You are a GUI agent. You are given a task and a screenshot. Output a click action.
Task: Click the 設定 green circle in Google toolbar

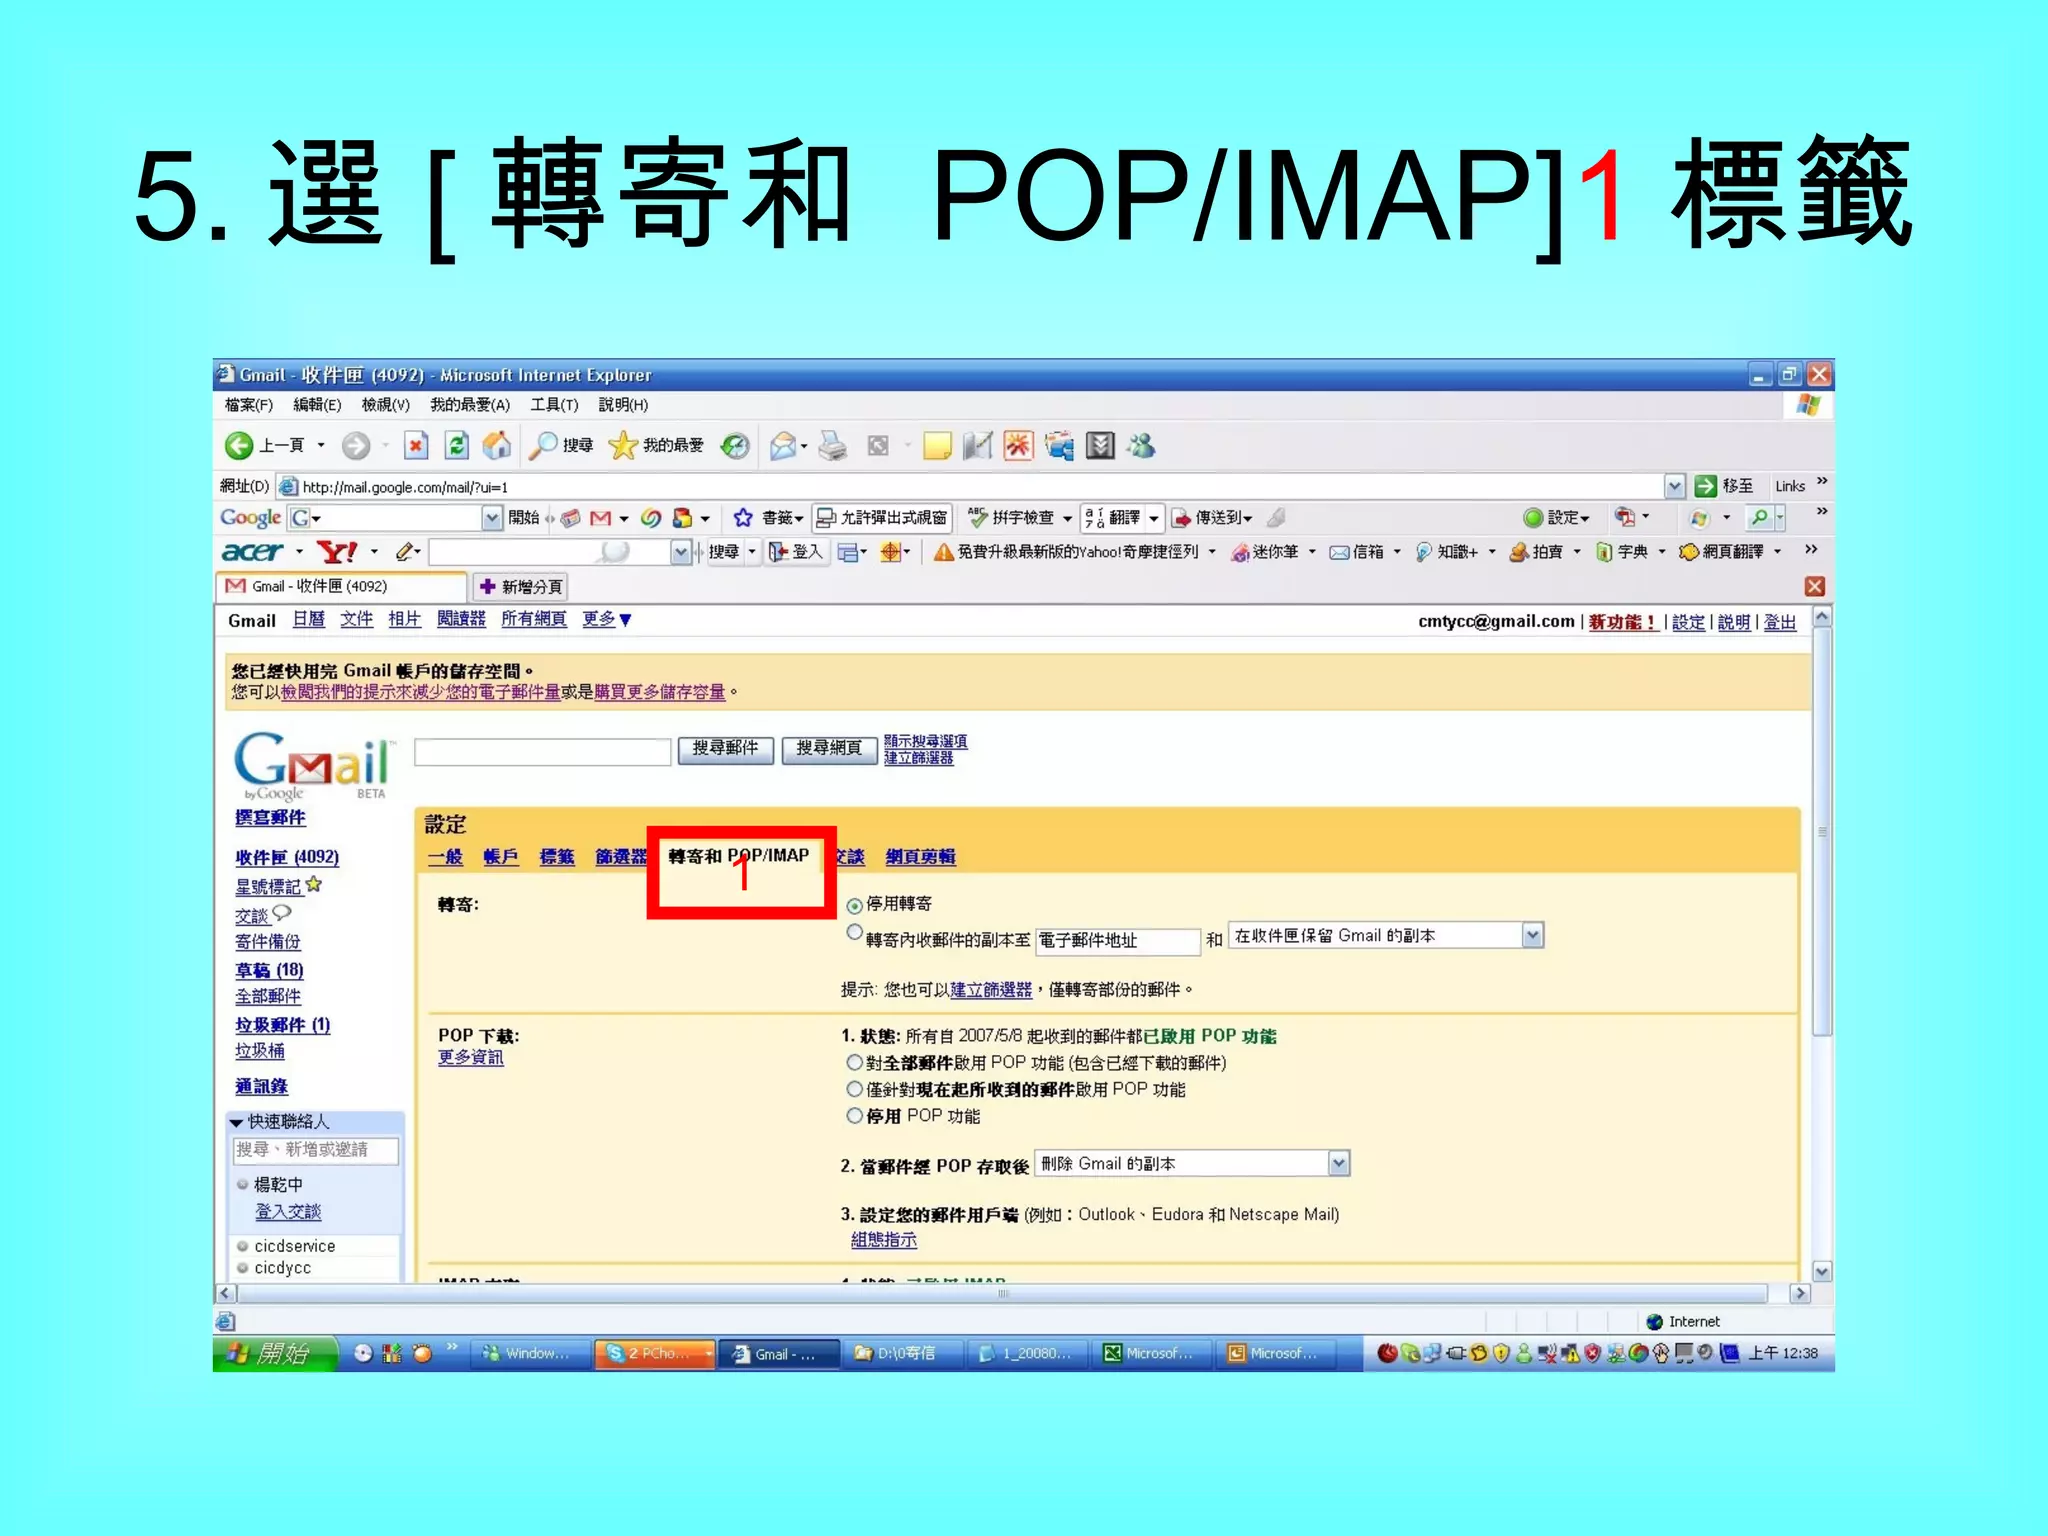[x=1532, y=517]
